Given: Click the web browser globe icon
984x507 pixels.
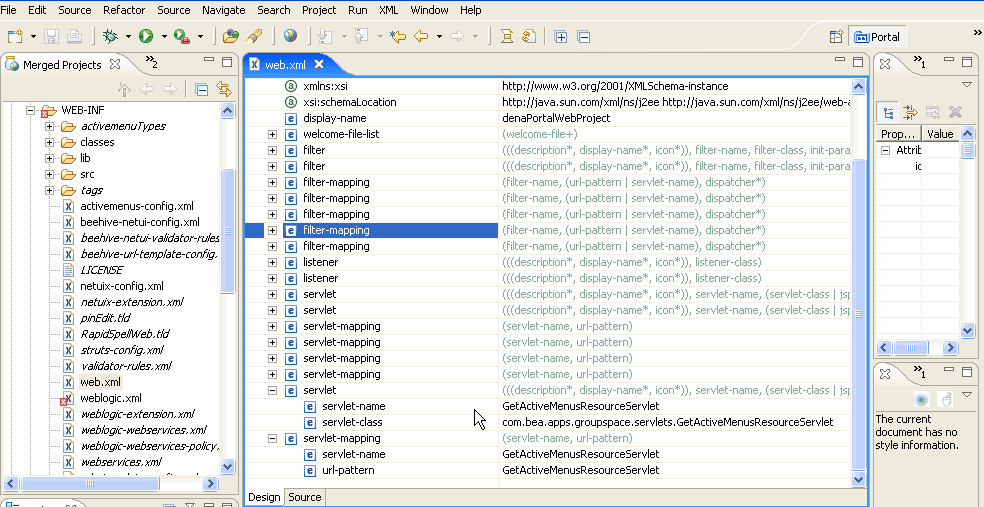Looking at the screenshot, I should tap(290, 36).
